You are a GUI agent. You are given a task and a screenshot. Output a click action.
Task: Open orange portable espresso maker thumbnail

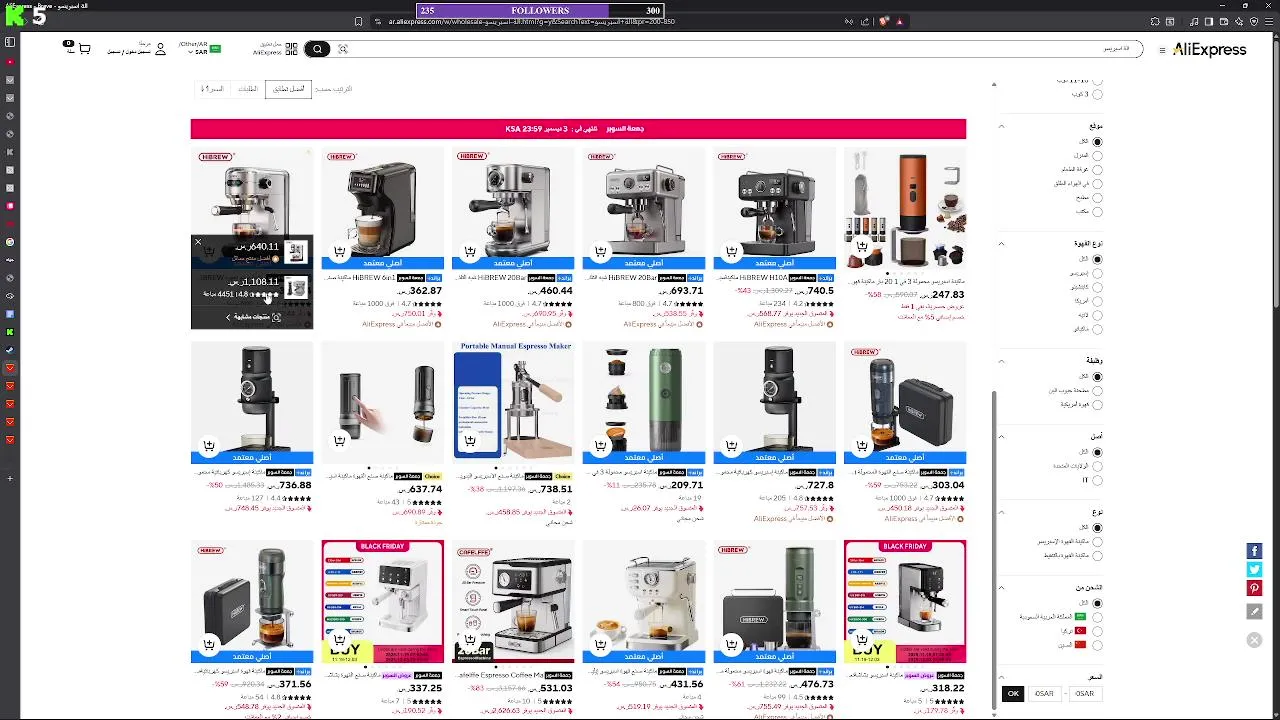click(x=905, y=208)
